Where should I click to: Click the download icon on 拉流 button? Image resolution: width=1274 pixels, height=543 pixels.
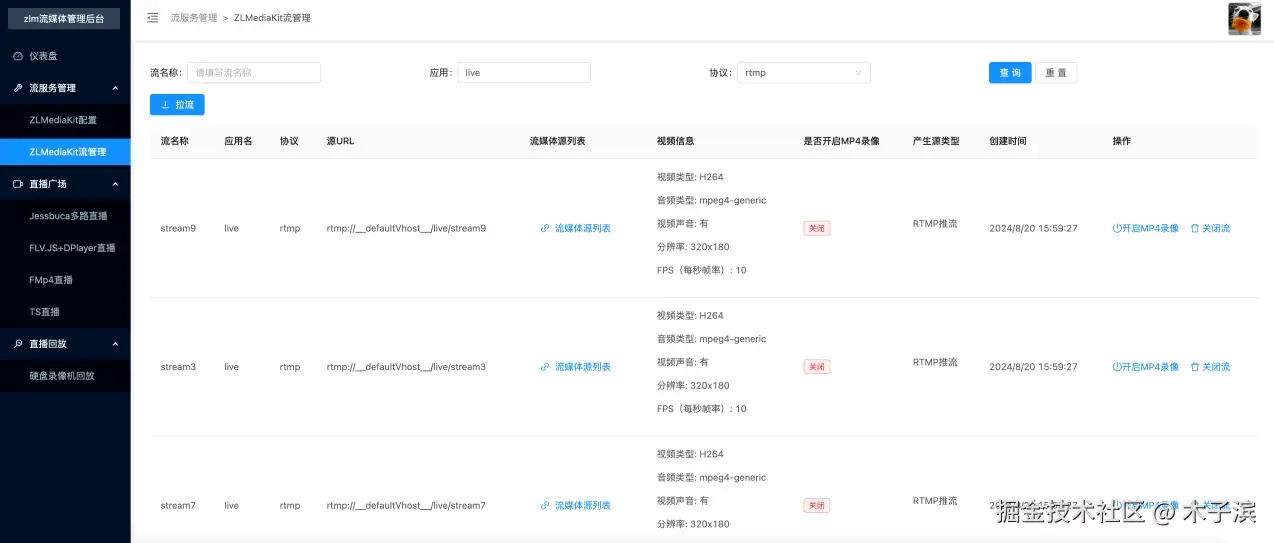166,105
